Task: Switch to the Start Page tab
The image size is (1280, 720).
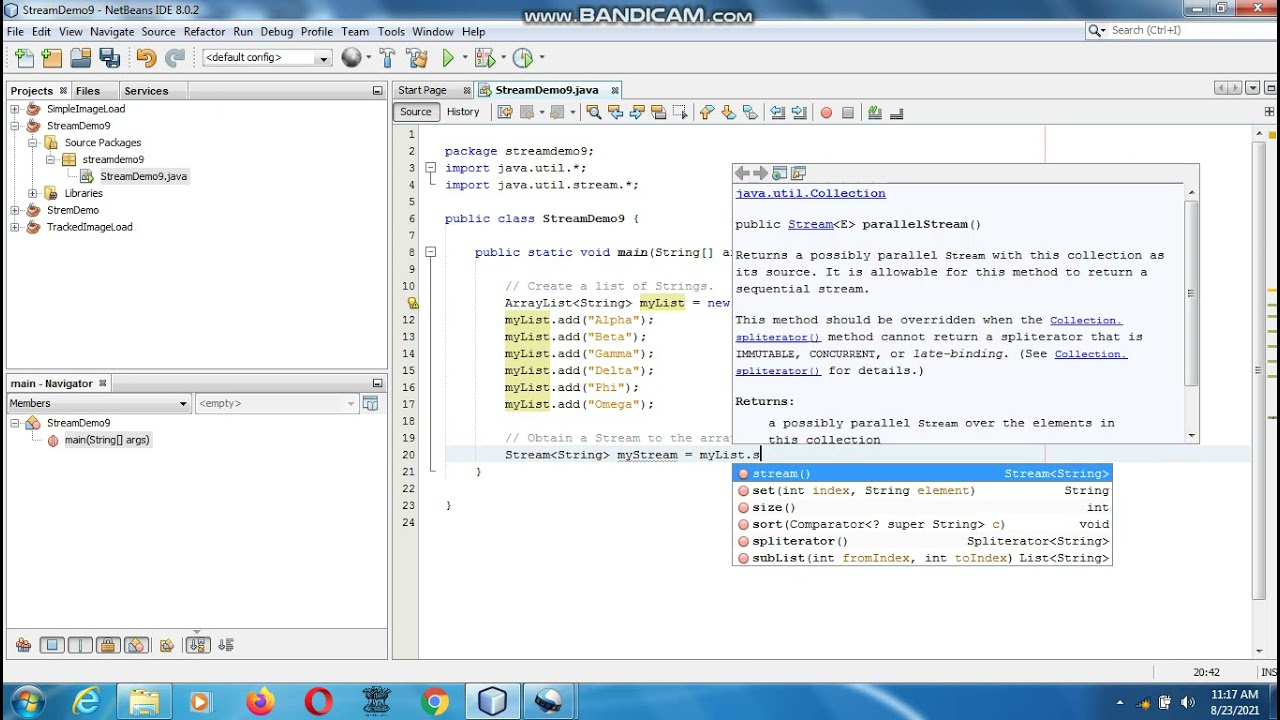Action: pyautogui.click(x=422, y=90)
